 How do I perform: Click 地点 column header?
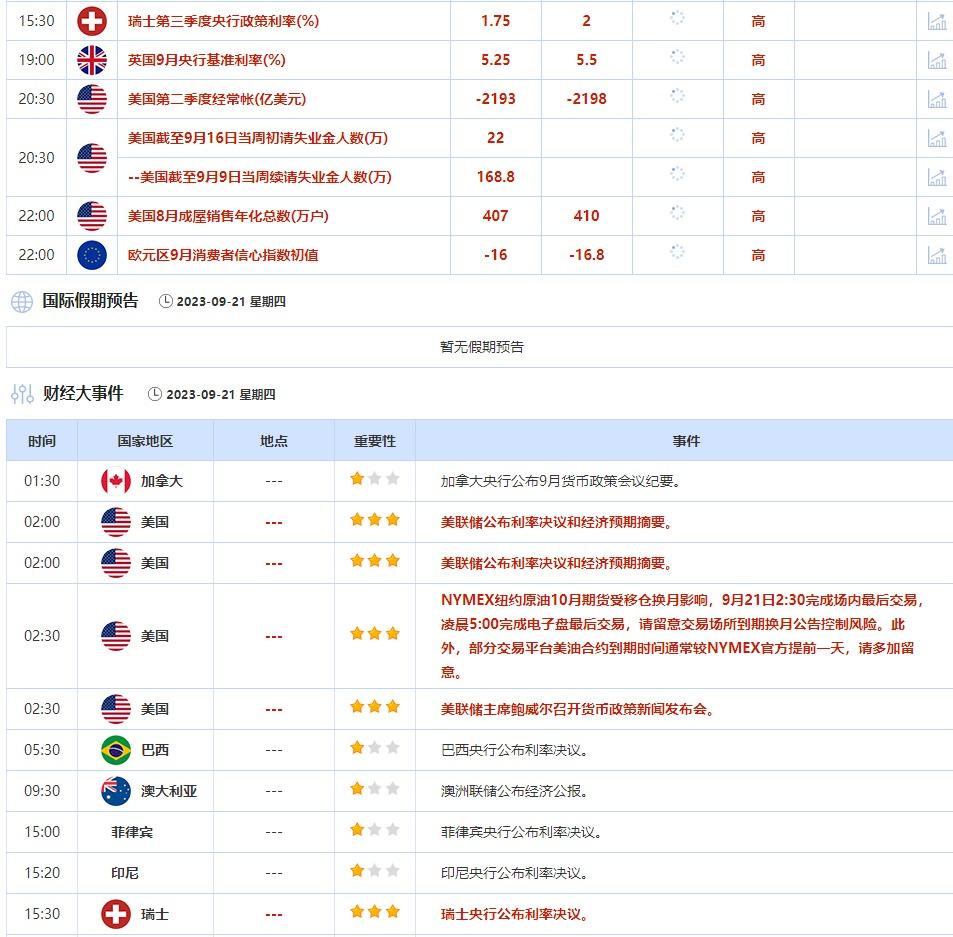[274, 441]
